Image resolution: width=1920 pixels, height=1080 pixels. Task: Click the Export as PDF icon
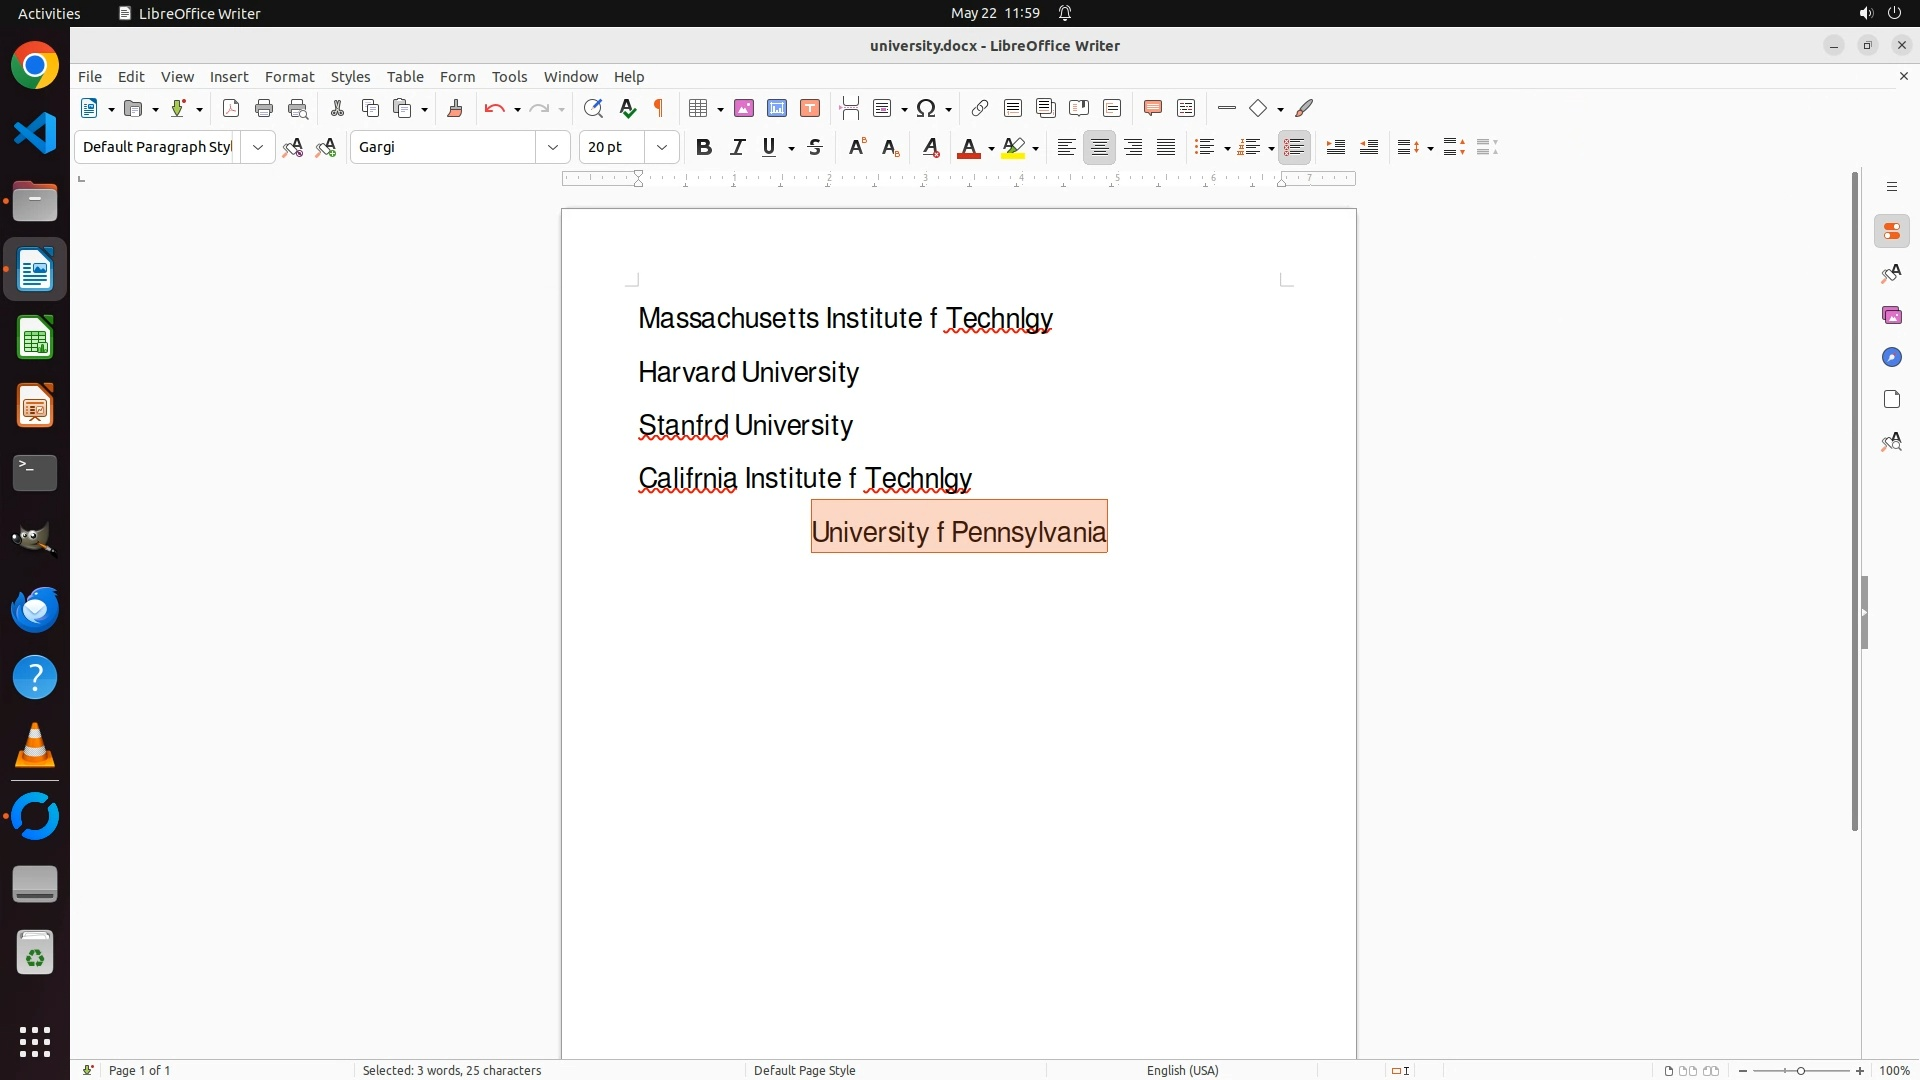tap(231, 108)
